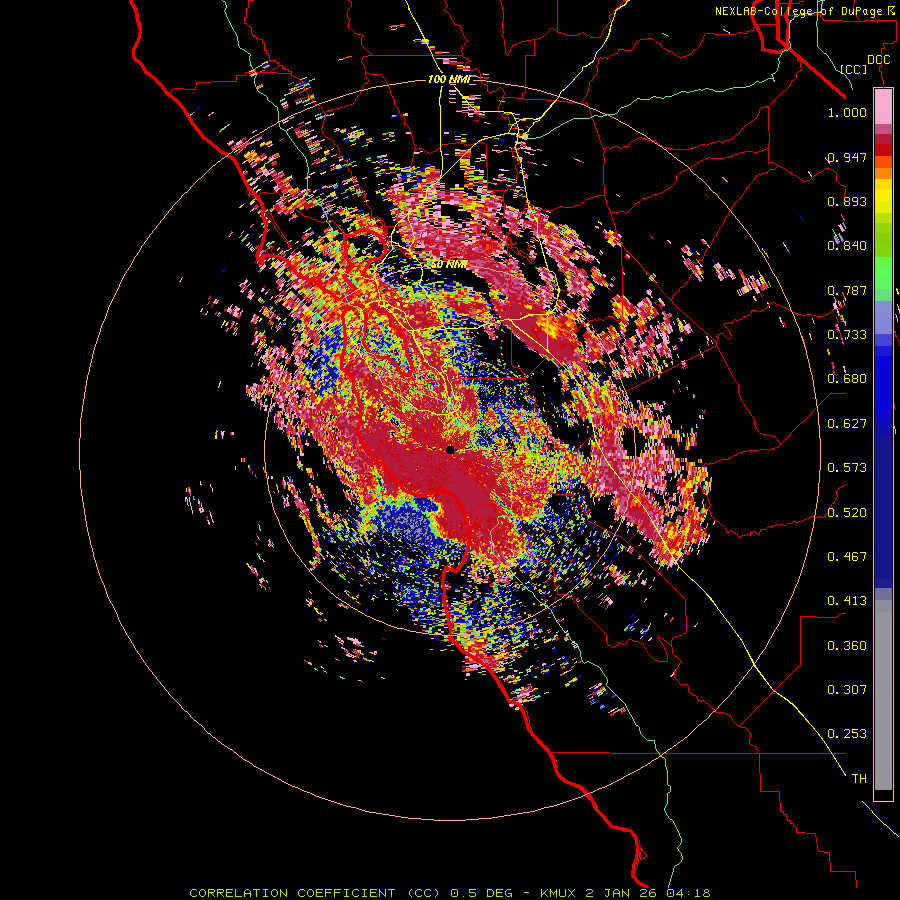Select the 0.520 legend value
900x900 pixels.
847,513
